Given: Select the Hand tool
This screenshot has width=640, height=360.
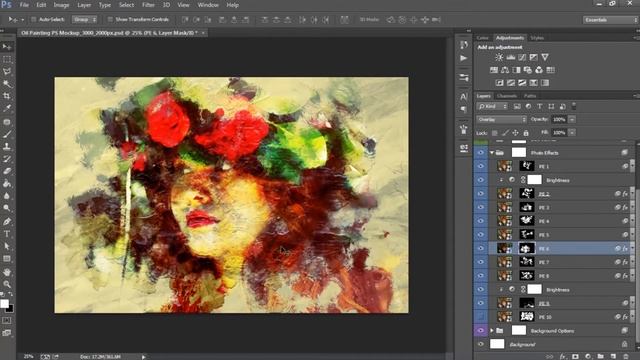Looking at the screenshot, I should tap(7, 272).
